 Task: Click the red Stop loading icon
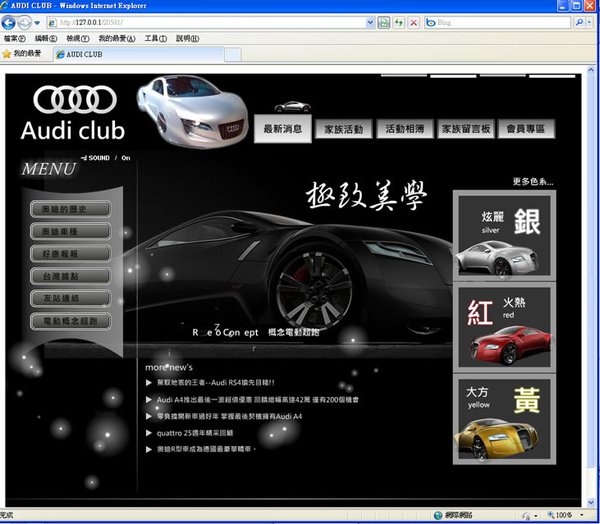point(414,23)
